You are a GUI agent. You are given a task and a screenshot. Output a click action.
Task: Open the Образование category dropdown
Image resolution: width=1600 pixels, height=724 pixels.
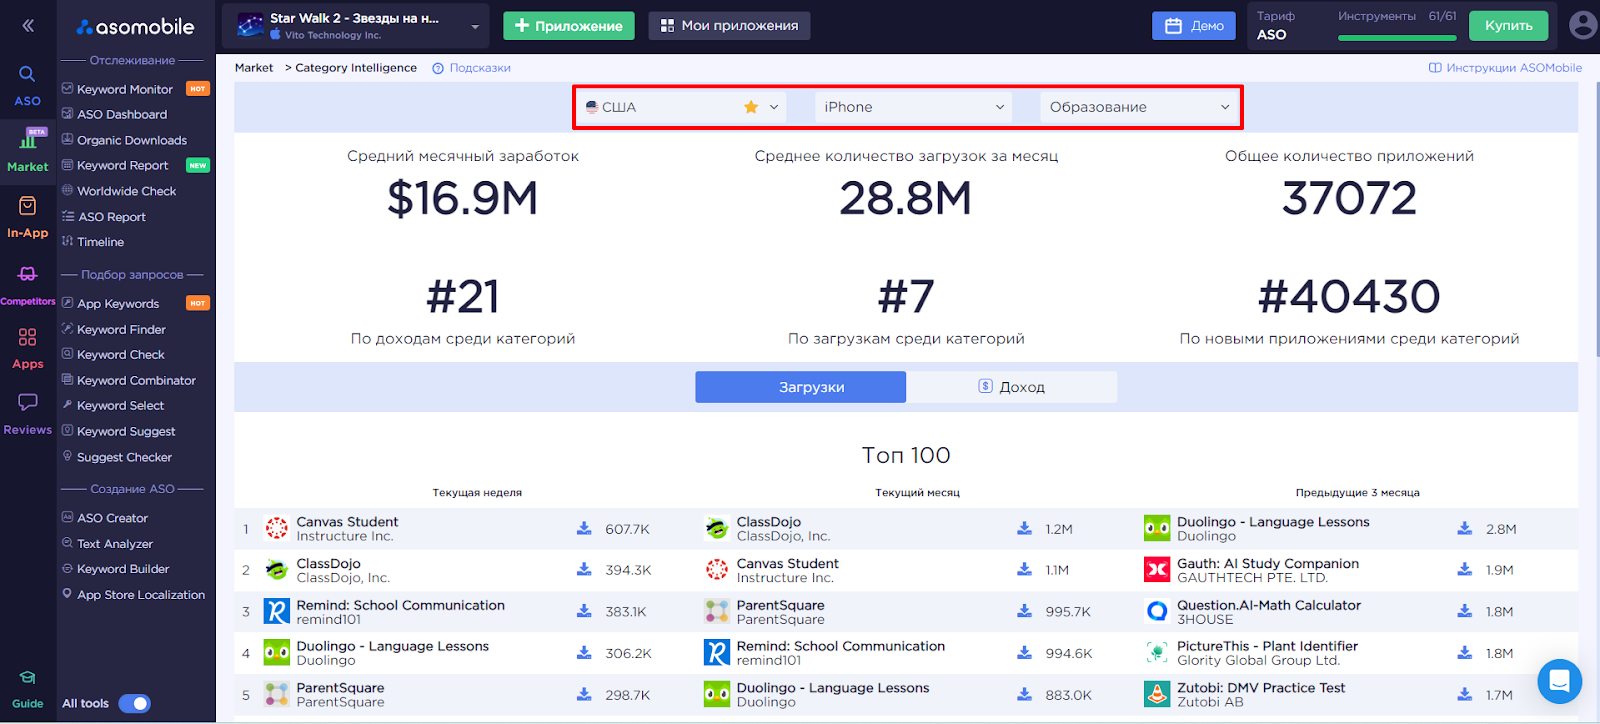point(1138,107)
